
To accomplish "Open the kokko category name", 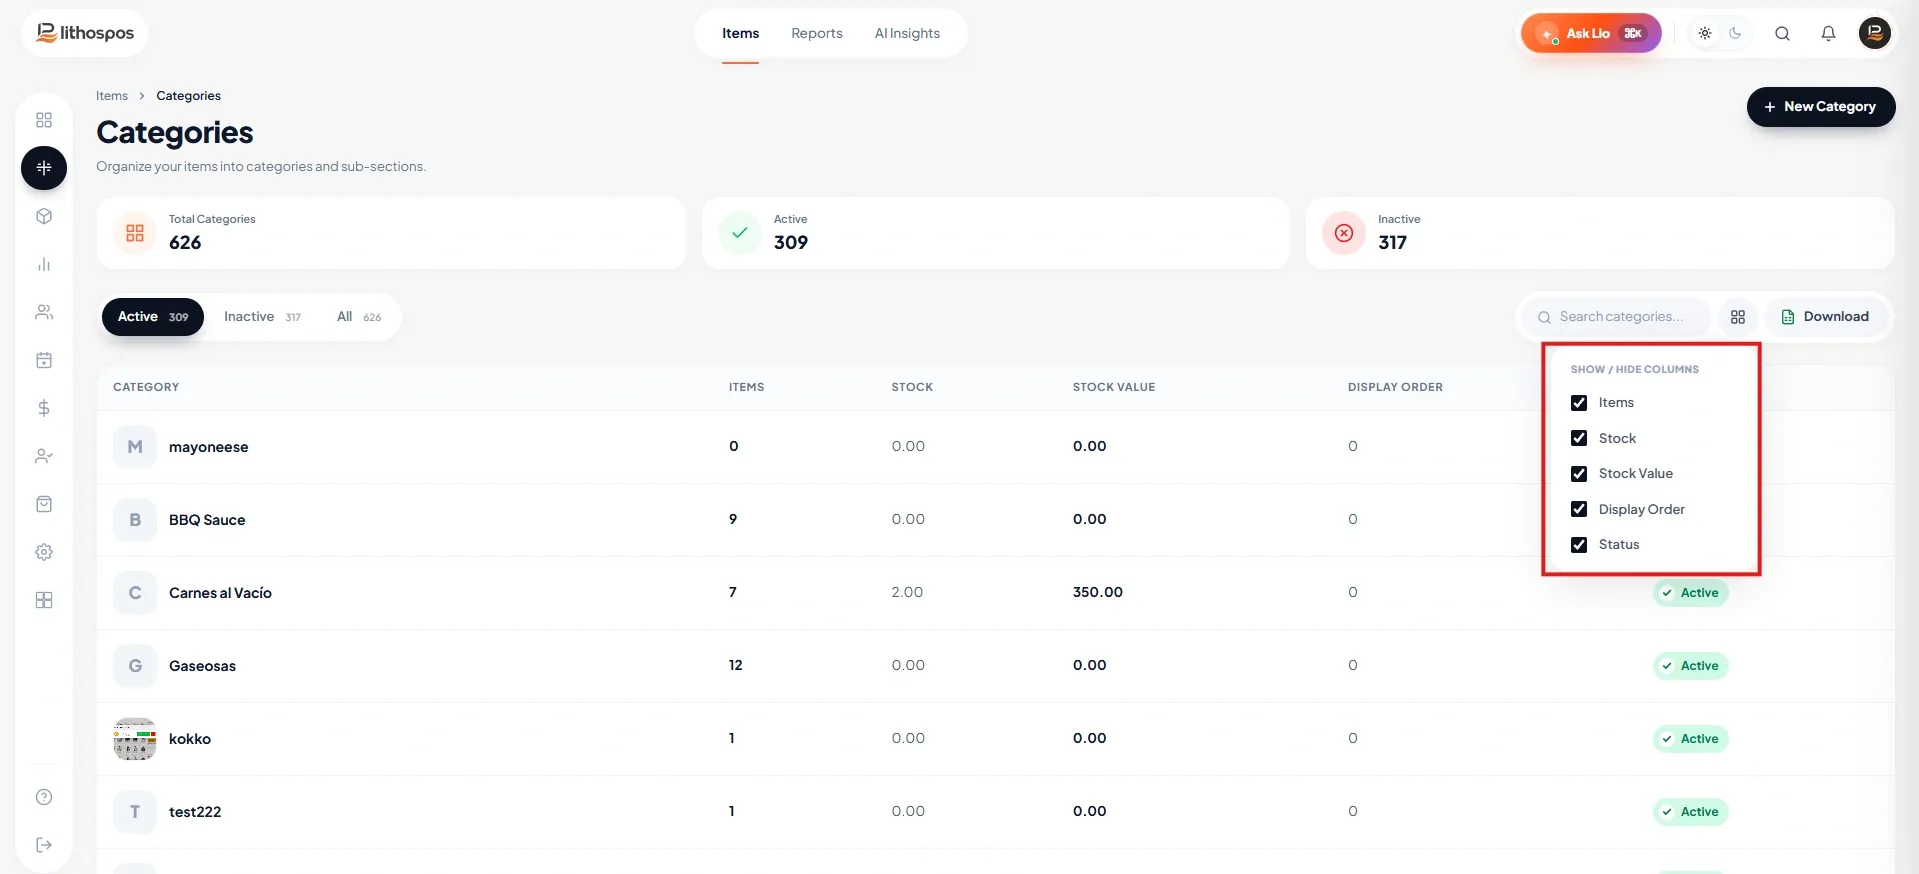I will [x=190, y=739].
